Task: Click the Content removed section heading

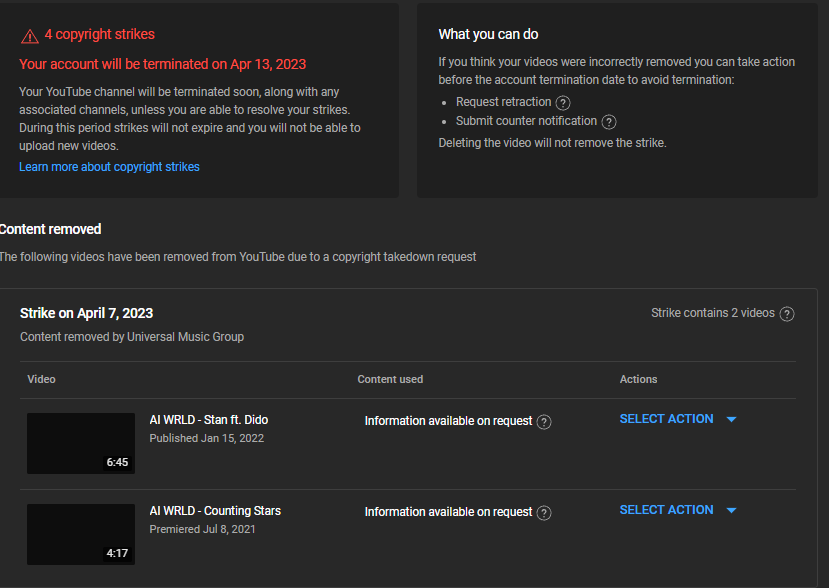Action: pyautogui.click(x=50, y=229)
